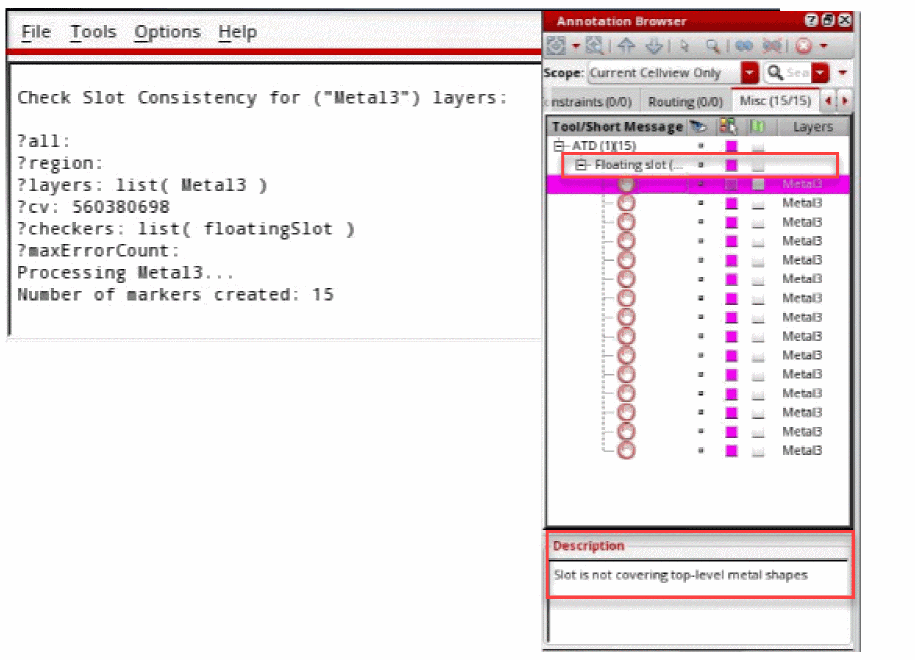Open dropdown arrow beside red delete icon
Screen dimensions: 915x660
click(823, 46)
